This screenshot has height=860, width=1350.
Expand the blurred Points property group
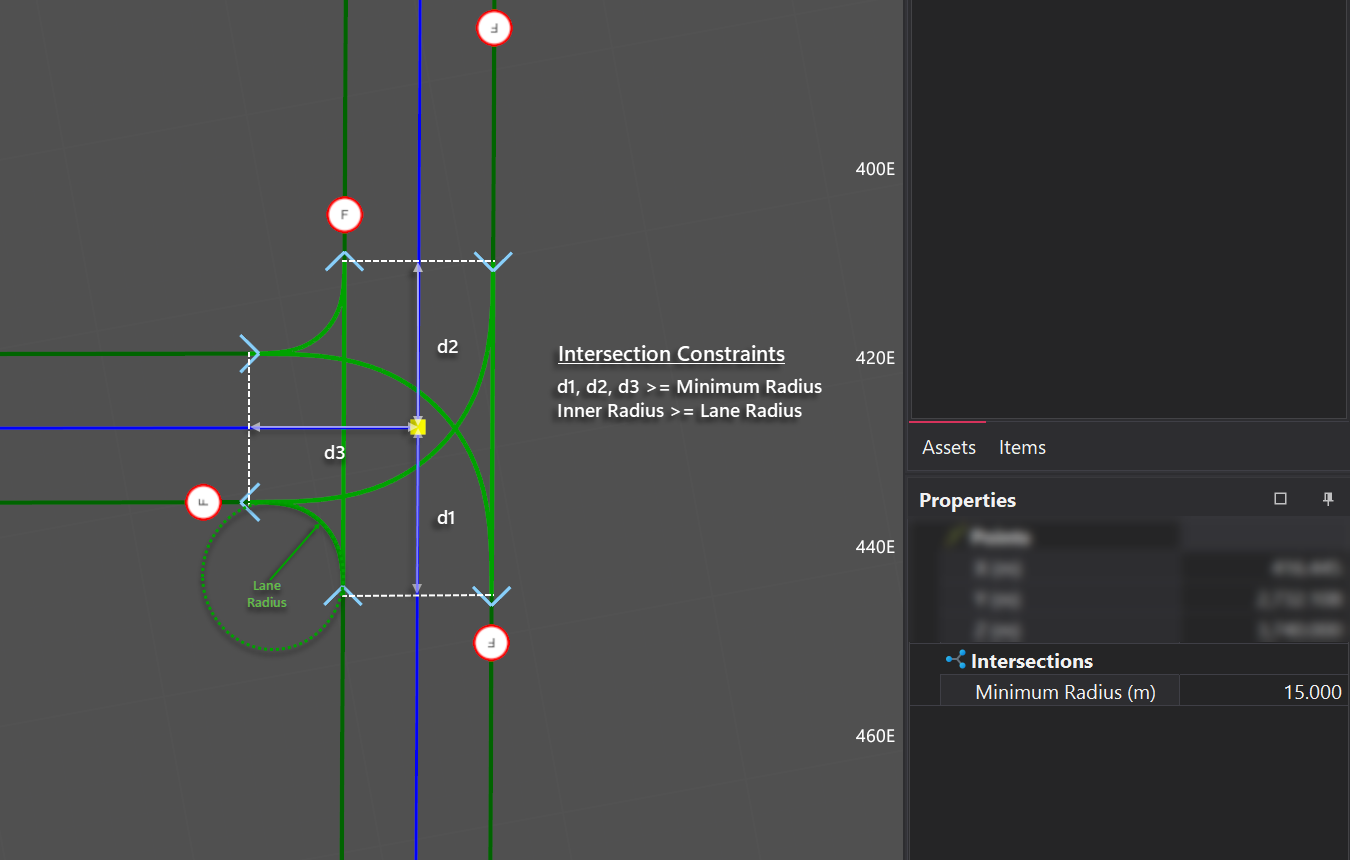click(1000, 537)
